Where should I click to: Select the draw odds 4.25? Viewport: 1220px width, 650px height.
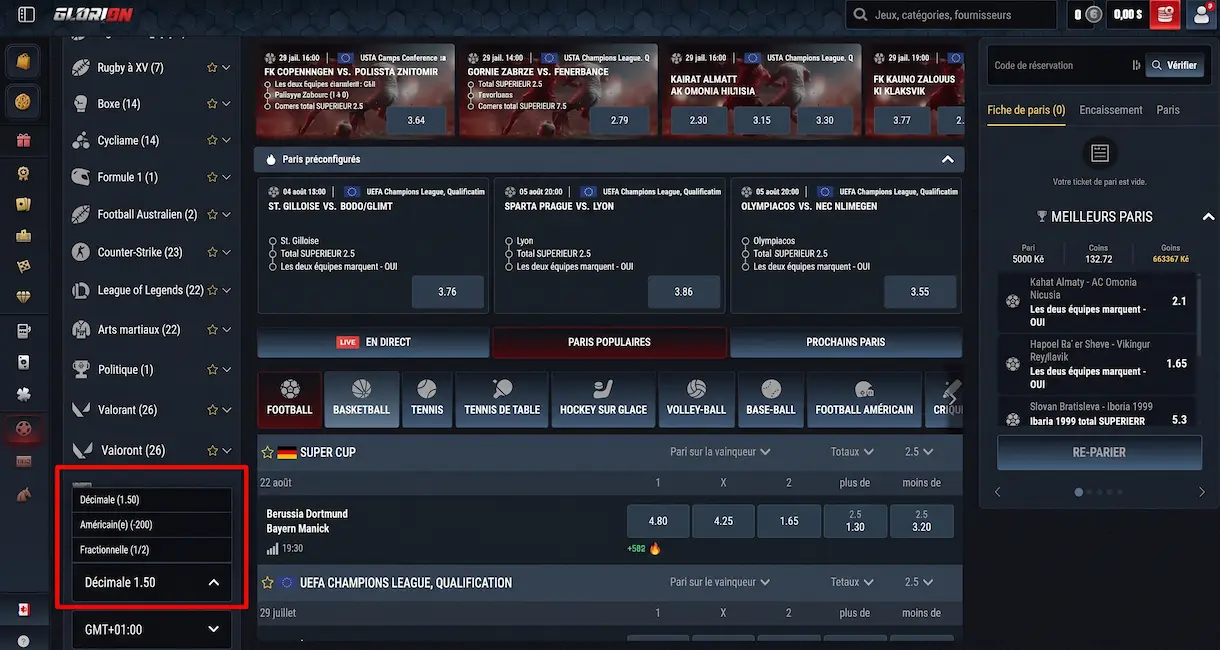click(723, 521)
